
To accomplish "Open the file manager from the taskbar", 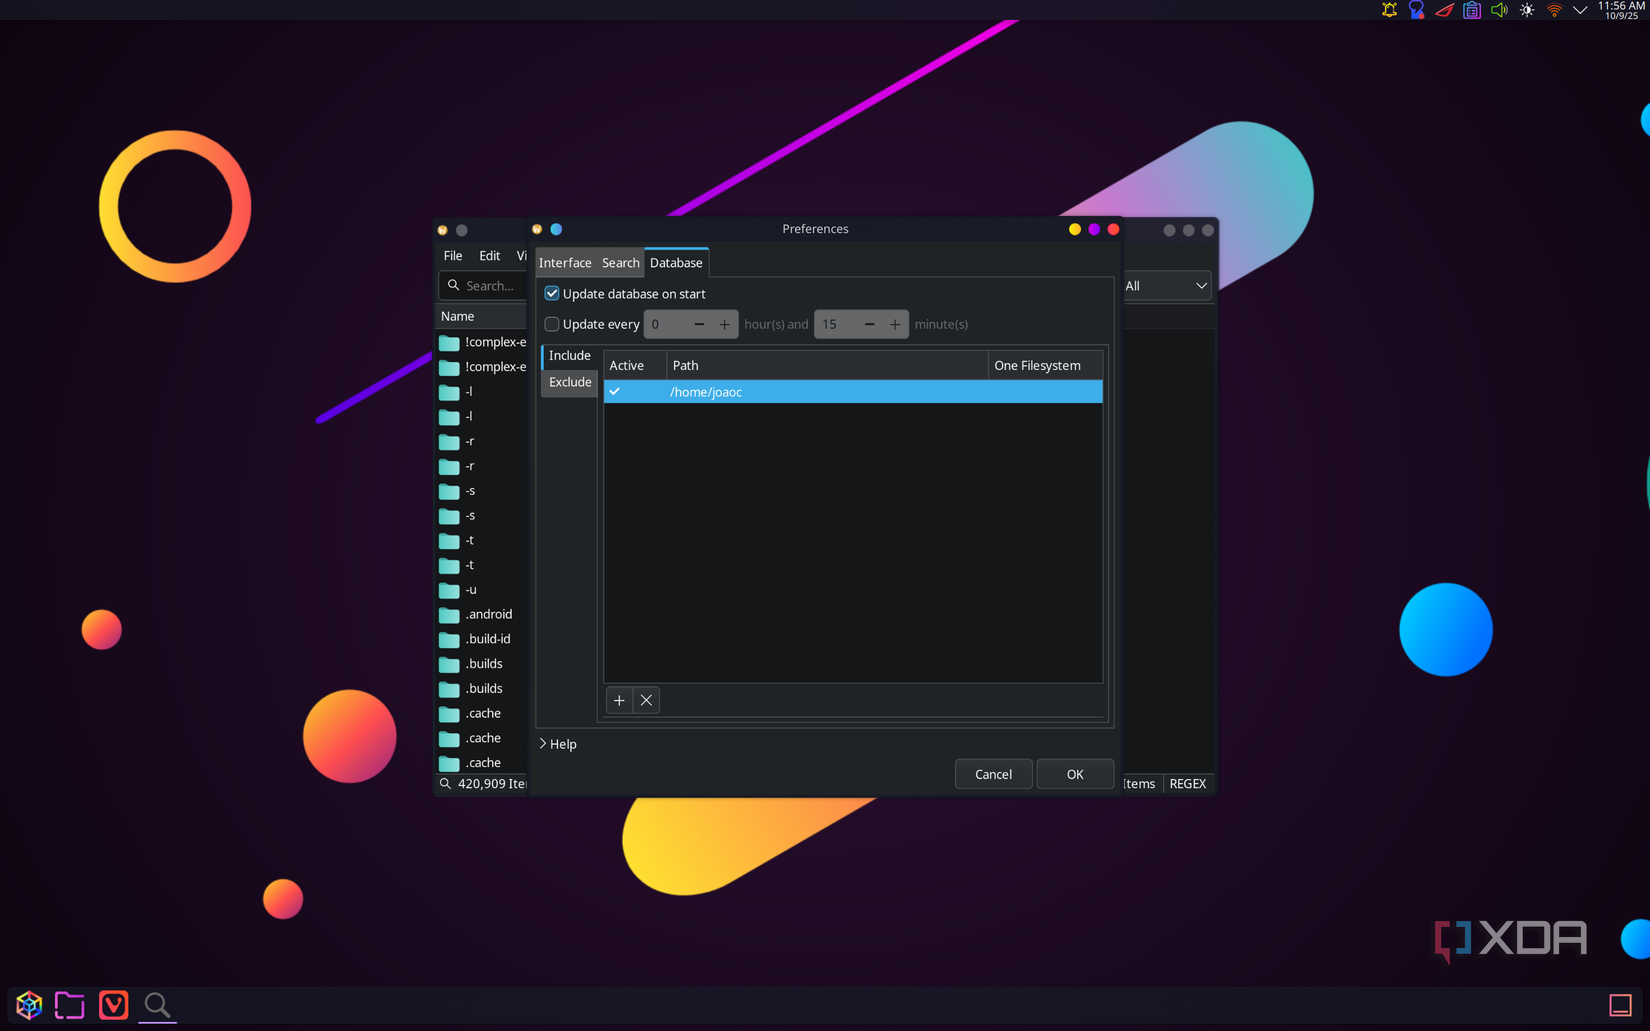I will 69,1005.
